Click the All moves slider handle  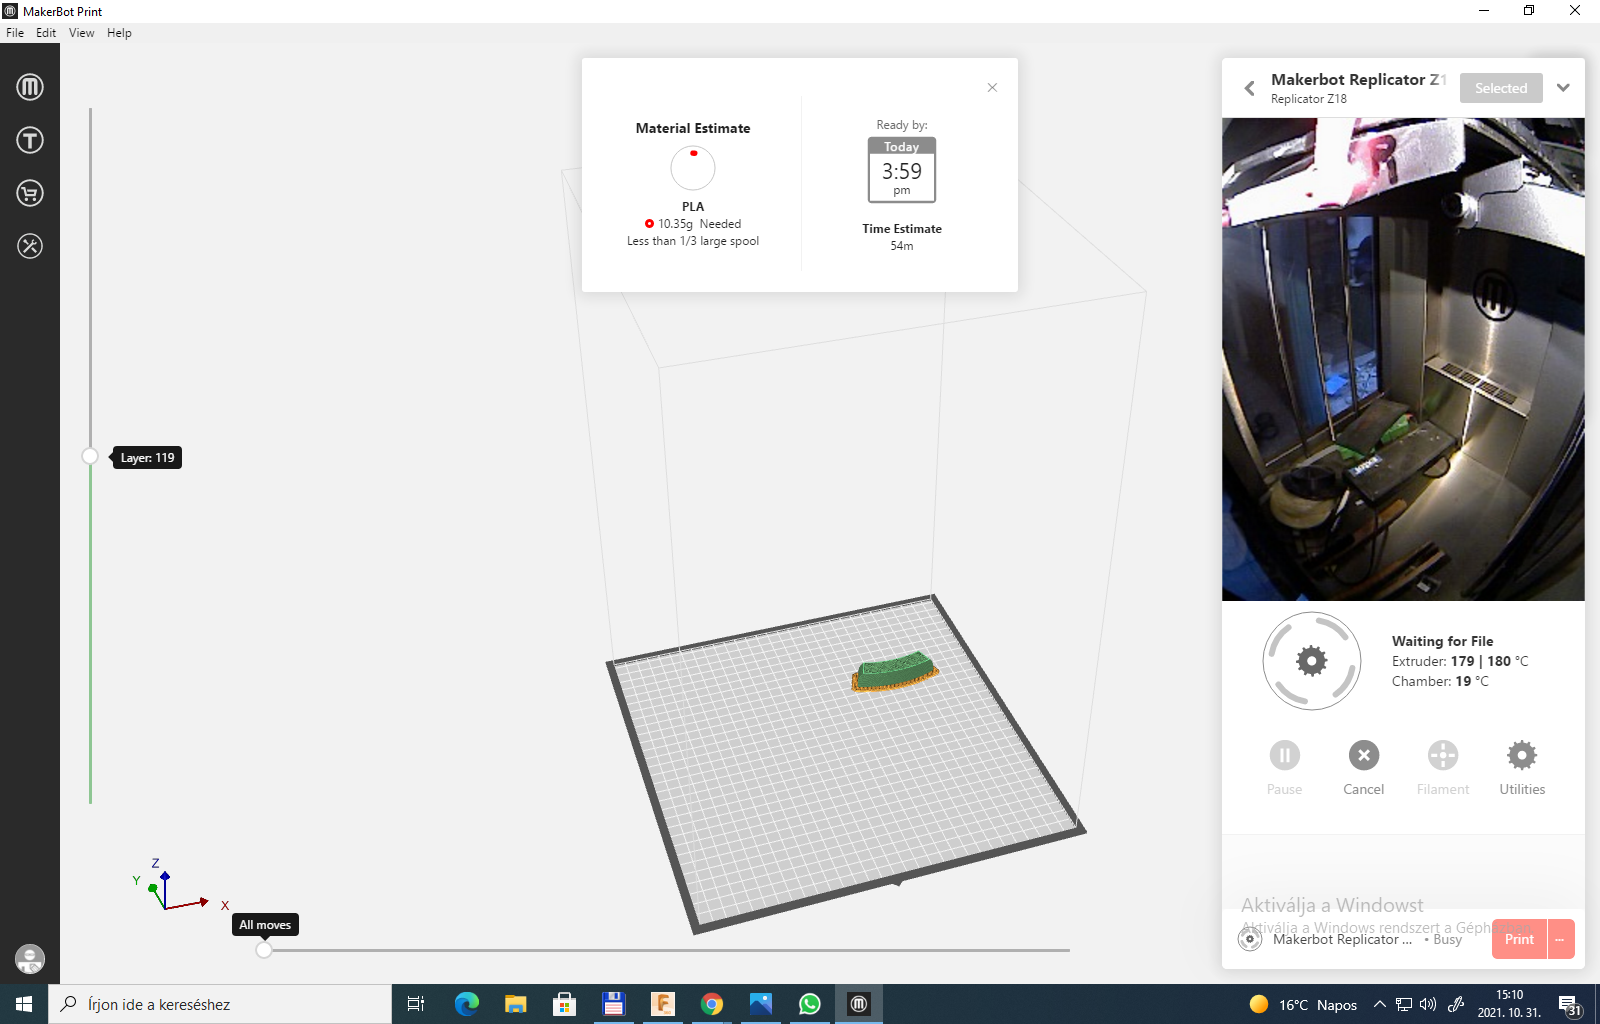click(264, 950)
